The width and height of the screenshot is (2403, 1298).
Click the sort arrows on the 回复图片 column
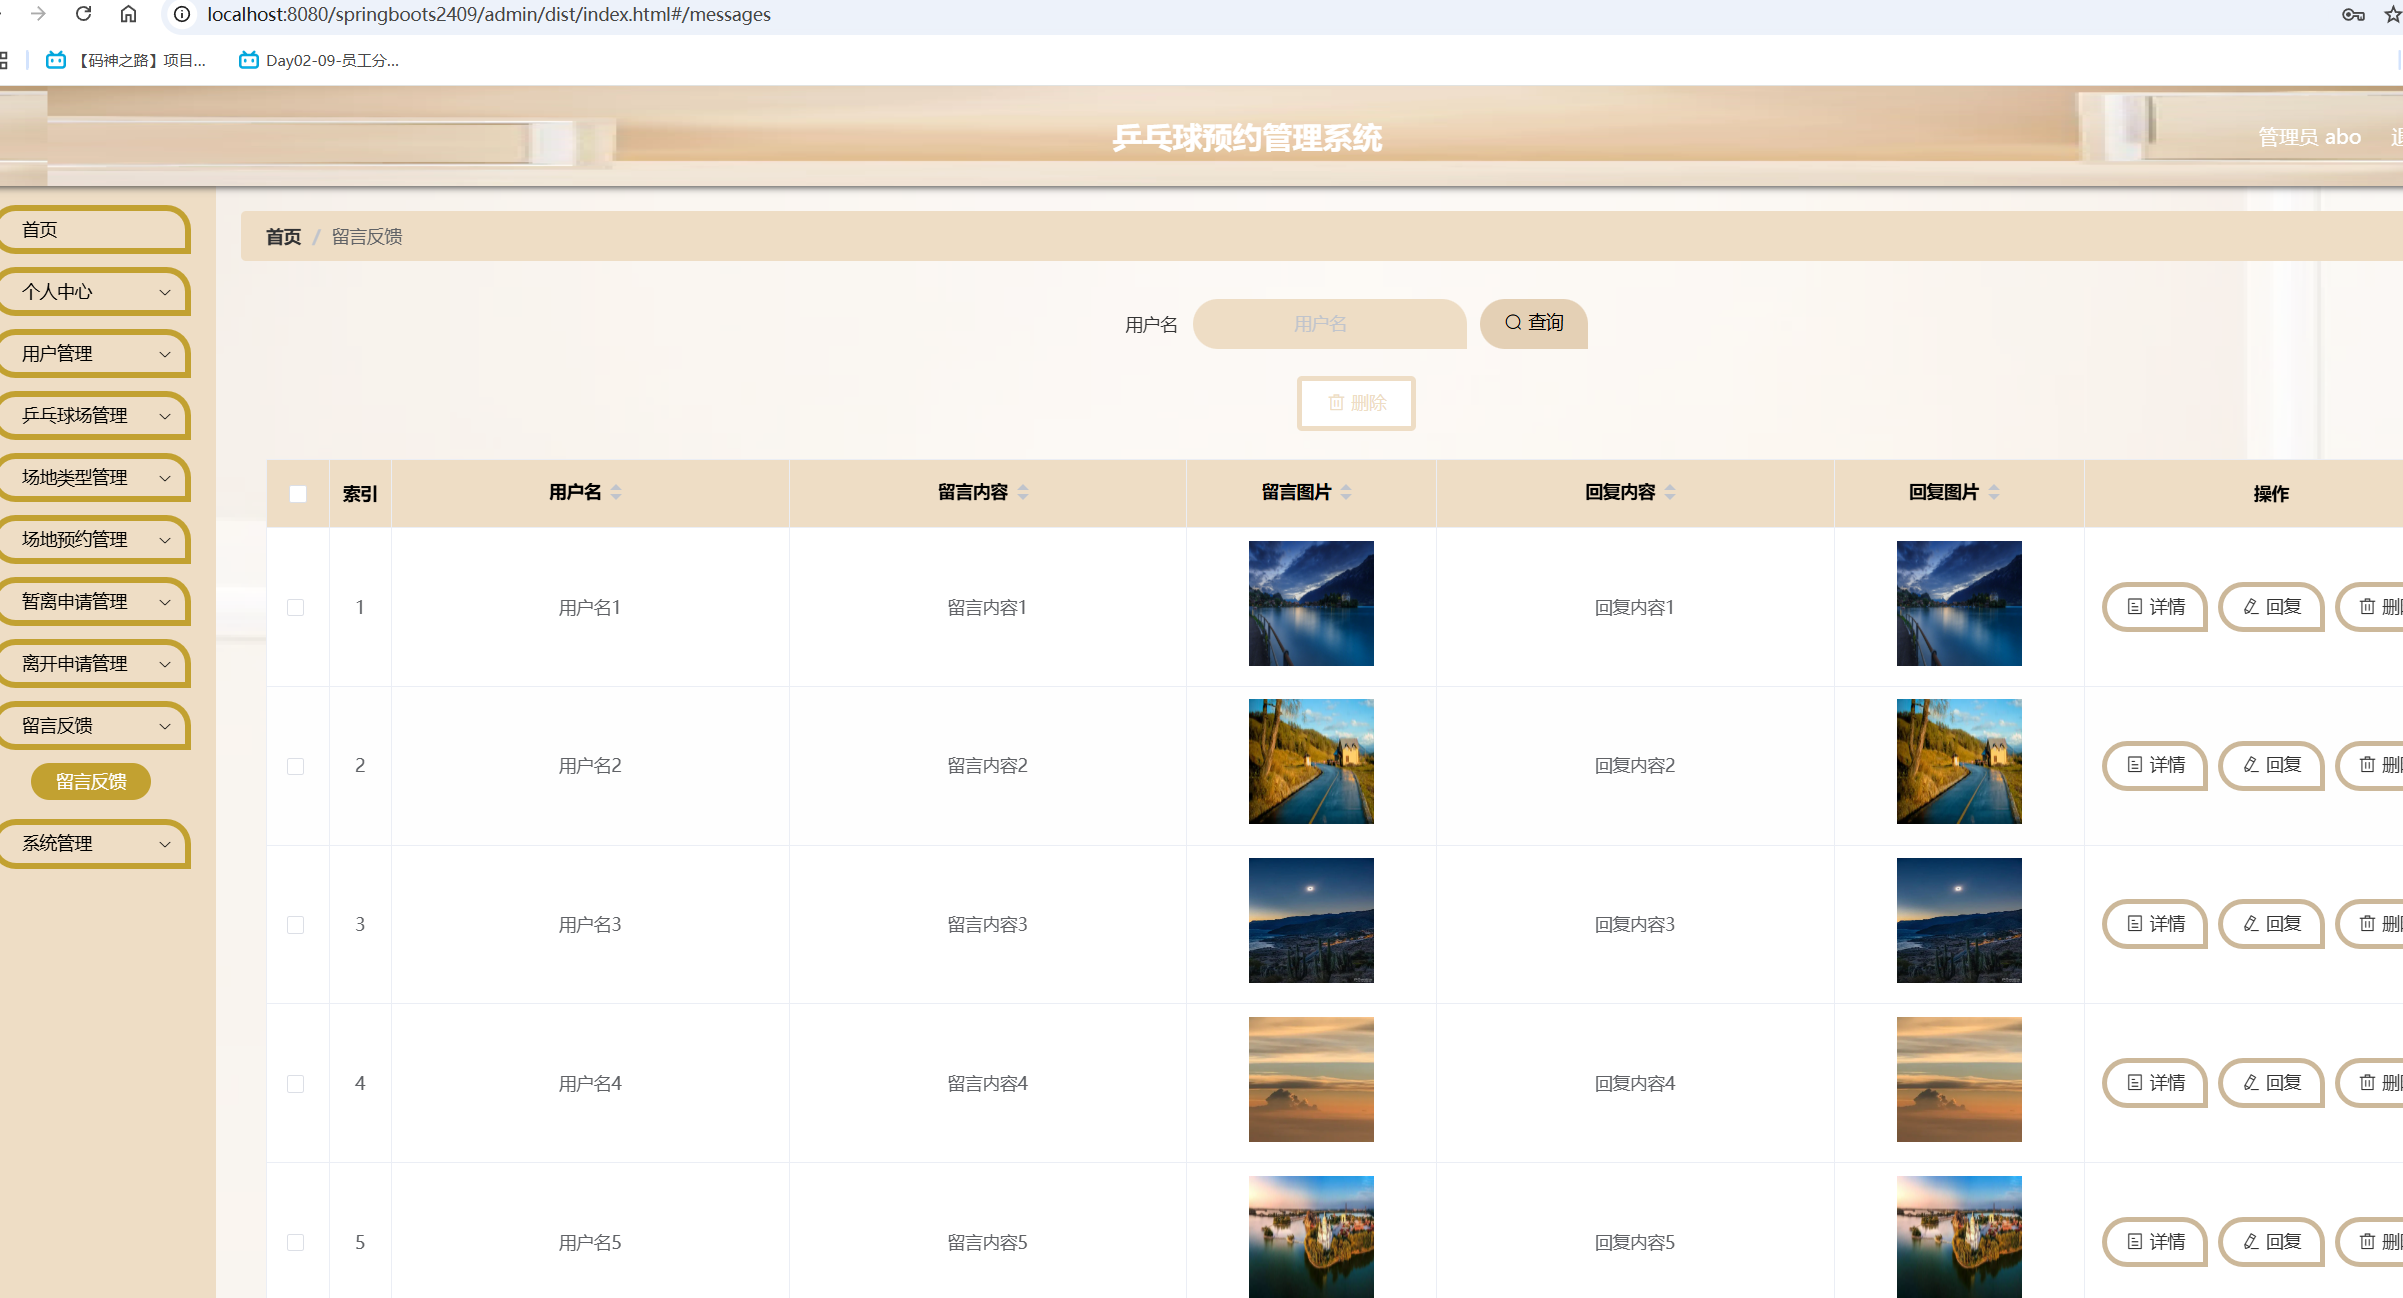(x=1994, y=492)
